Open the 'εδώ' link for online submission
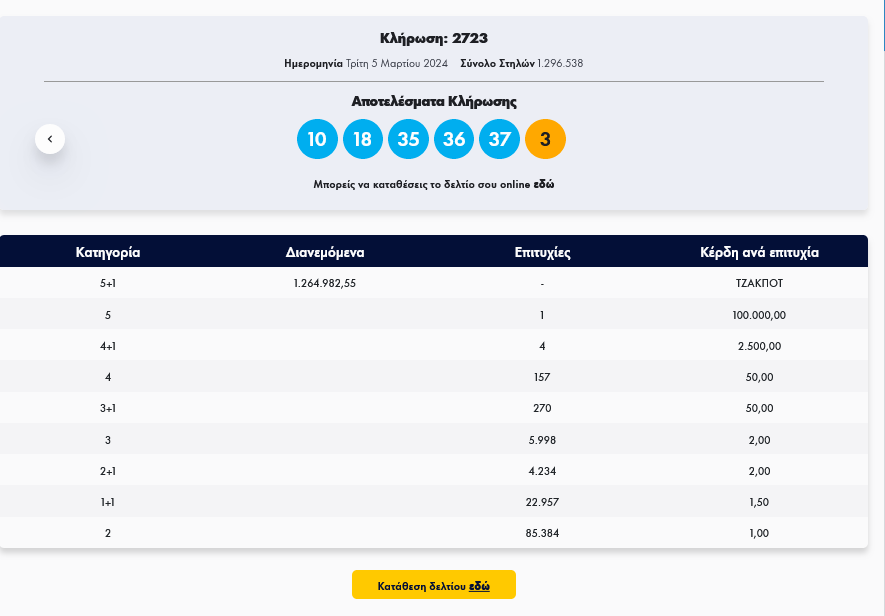Image resolution: width=885 pixels, height=616 pixels. [x=543, y=185]
